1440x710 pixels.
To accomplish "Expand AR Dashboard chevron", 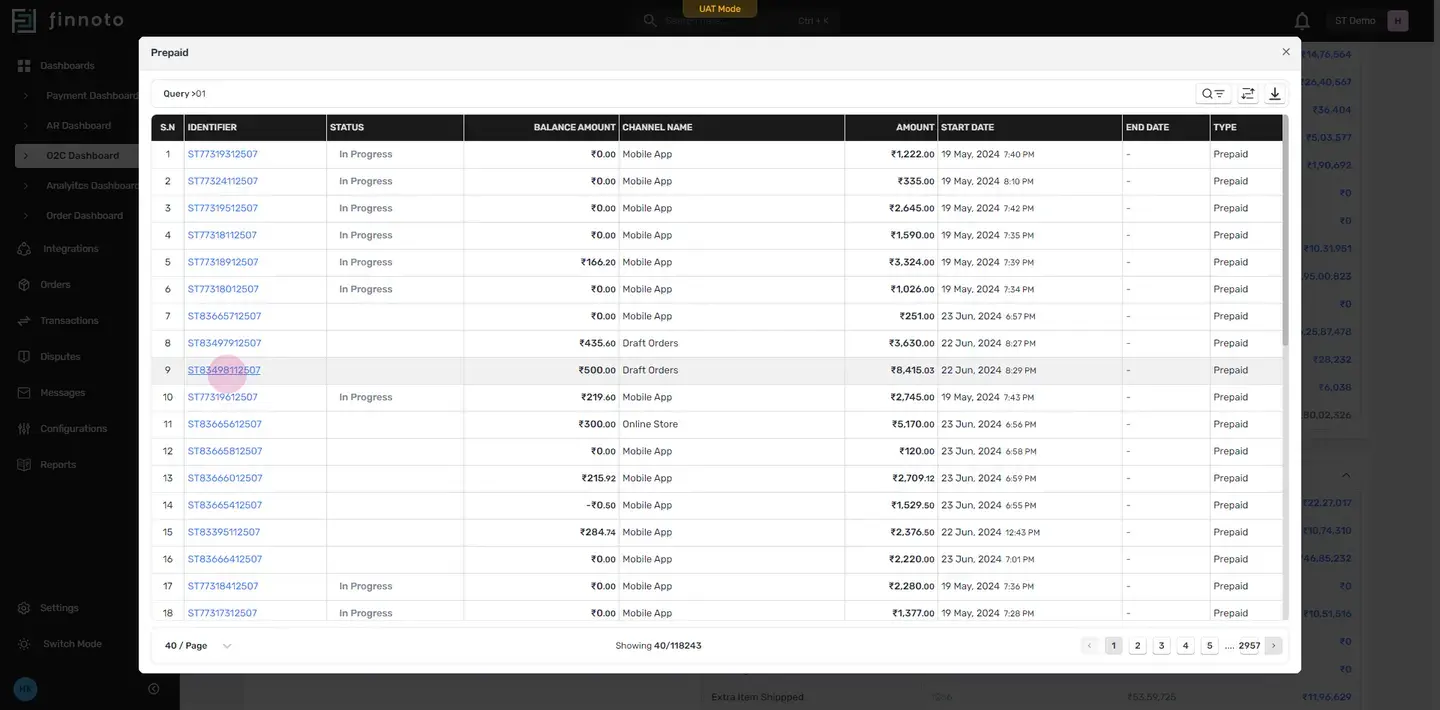I will click(x=25, y=126).
